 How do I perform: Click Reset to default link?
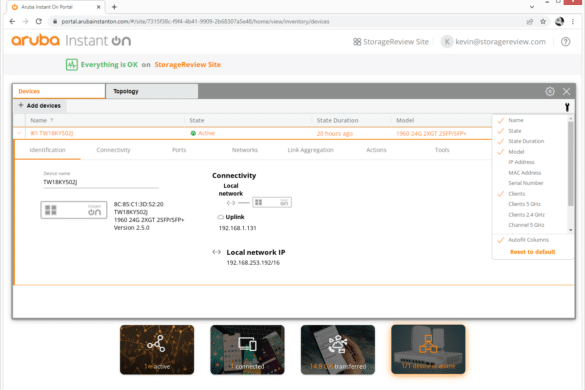[x=532, y=252]
